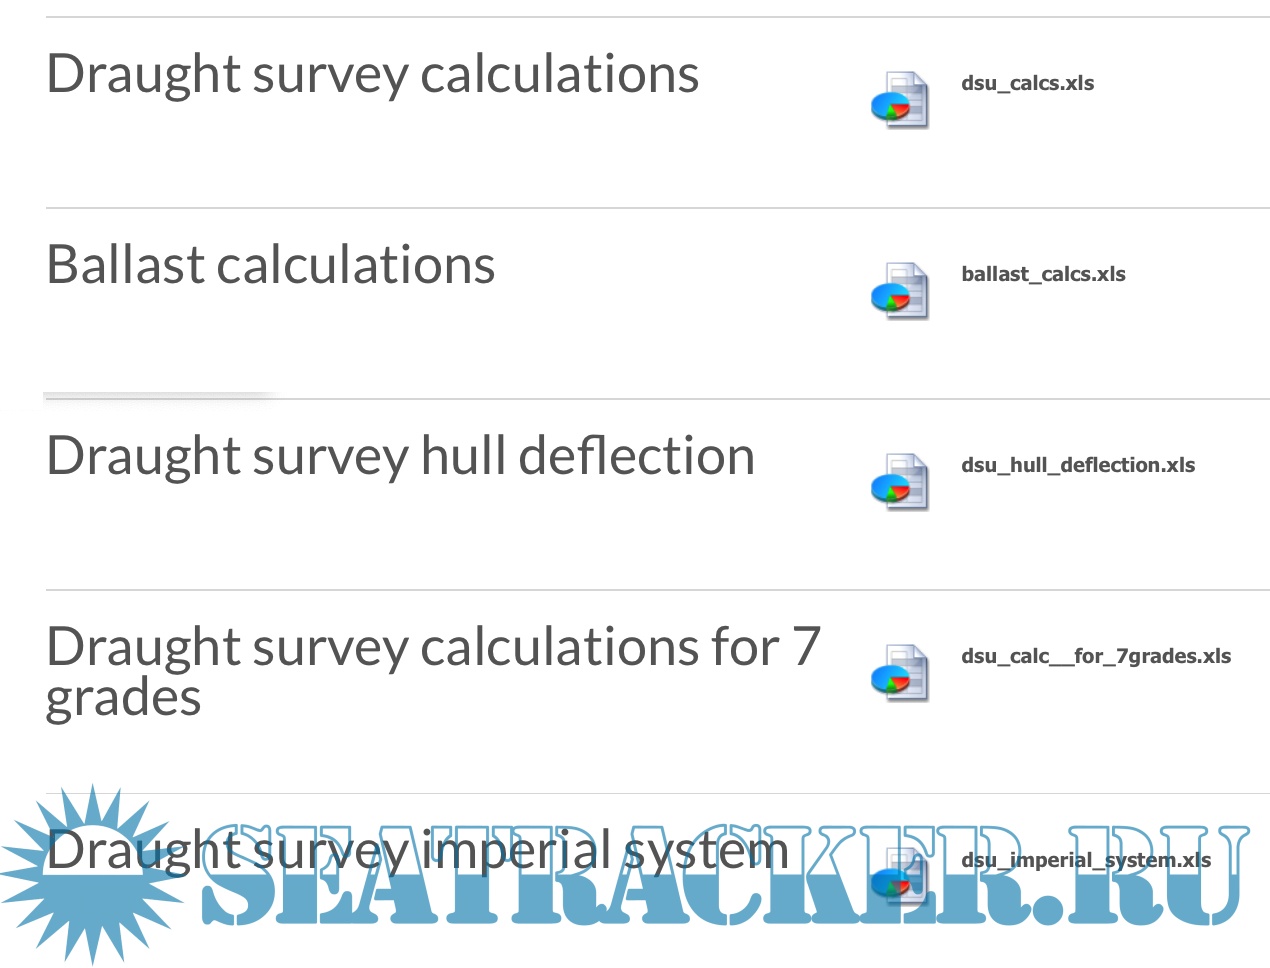The height and width of the screenshot is (968, 1270).
Task: Click the divider line above Ballast calculations
Action: coord(657,208)
